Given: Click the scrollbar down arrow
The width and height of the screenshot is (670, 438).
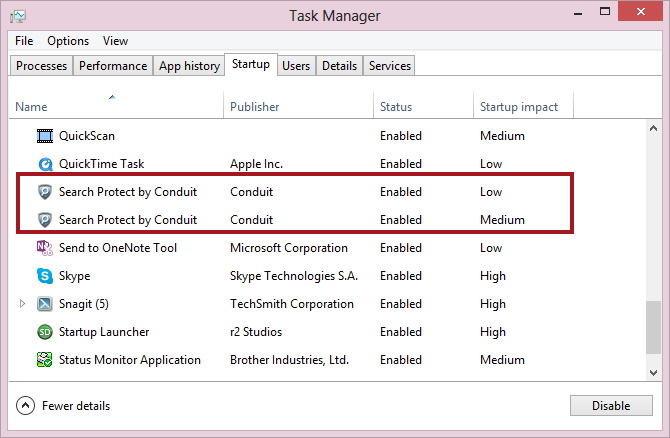Looking at the screenshot, I should (x=653, y=373).
